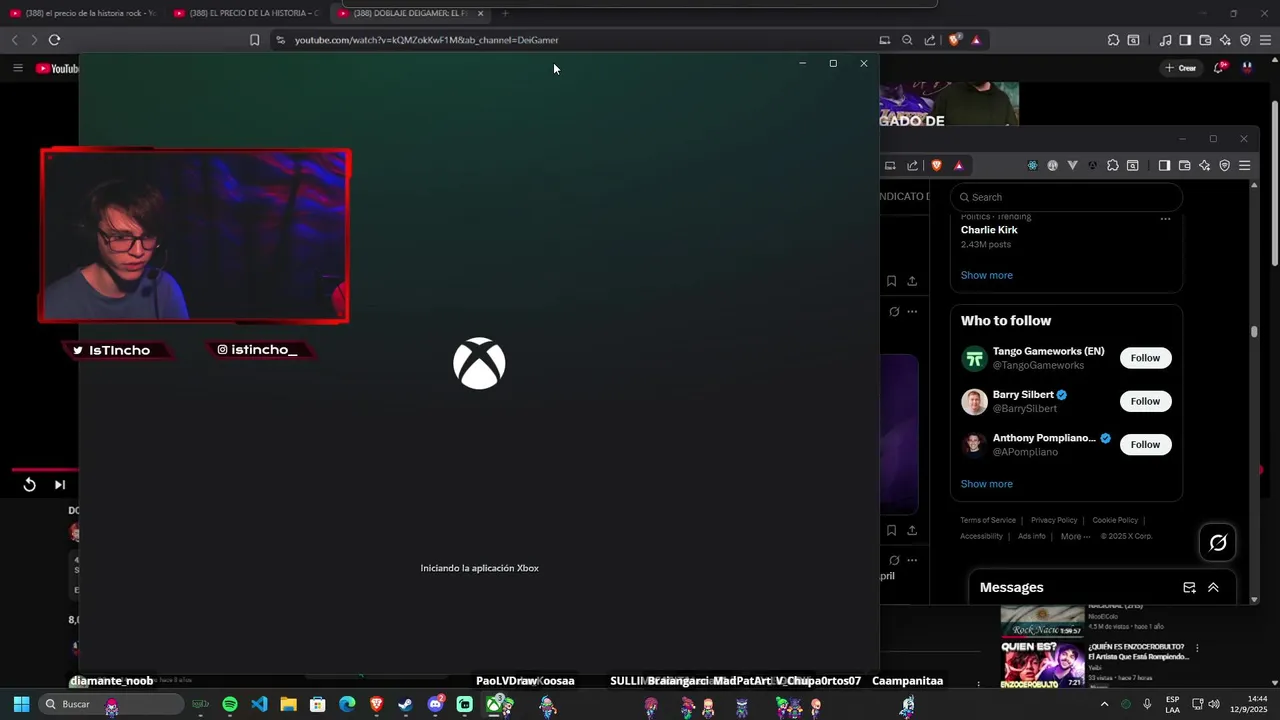This screenshot has width=1280, height=720.
Task: Toggle the sidebar panel in the YouTube window
Action: click(x=1185, y=40)
